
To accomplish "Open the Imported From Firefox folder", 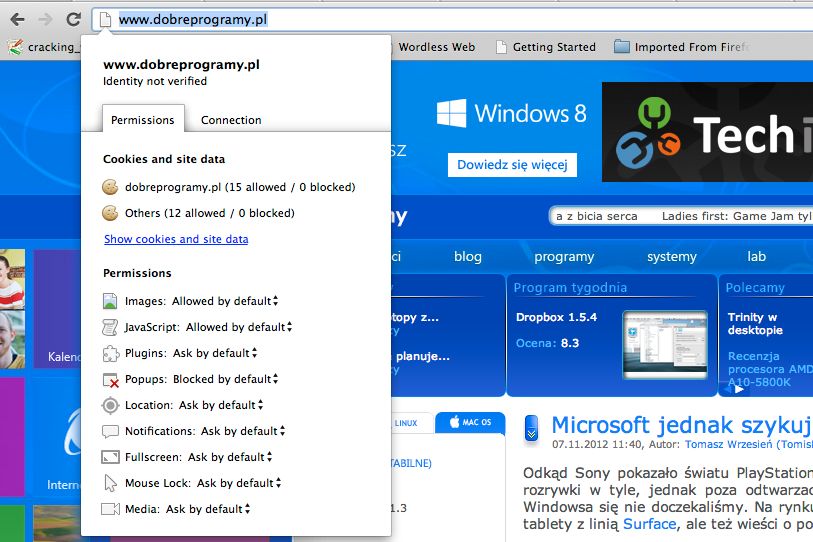I will 682,47.
